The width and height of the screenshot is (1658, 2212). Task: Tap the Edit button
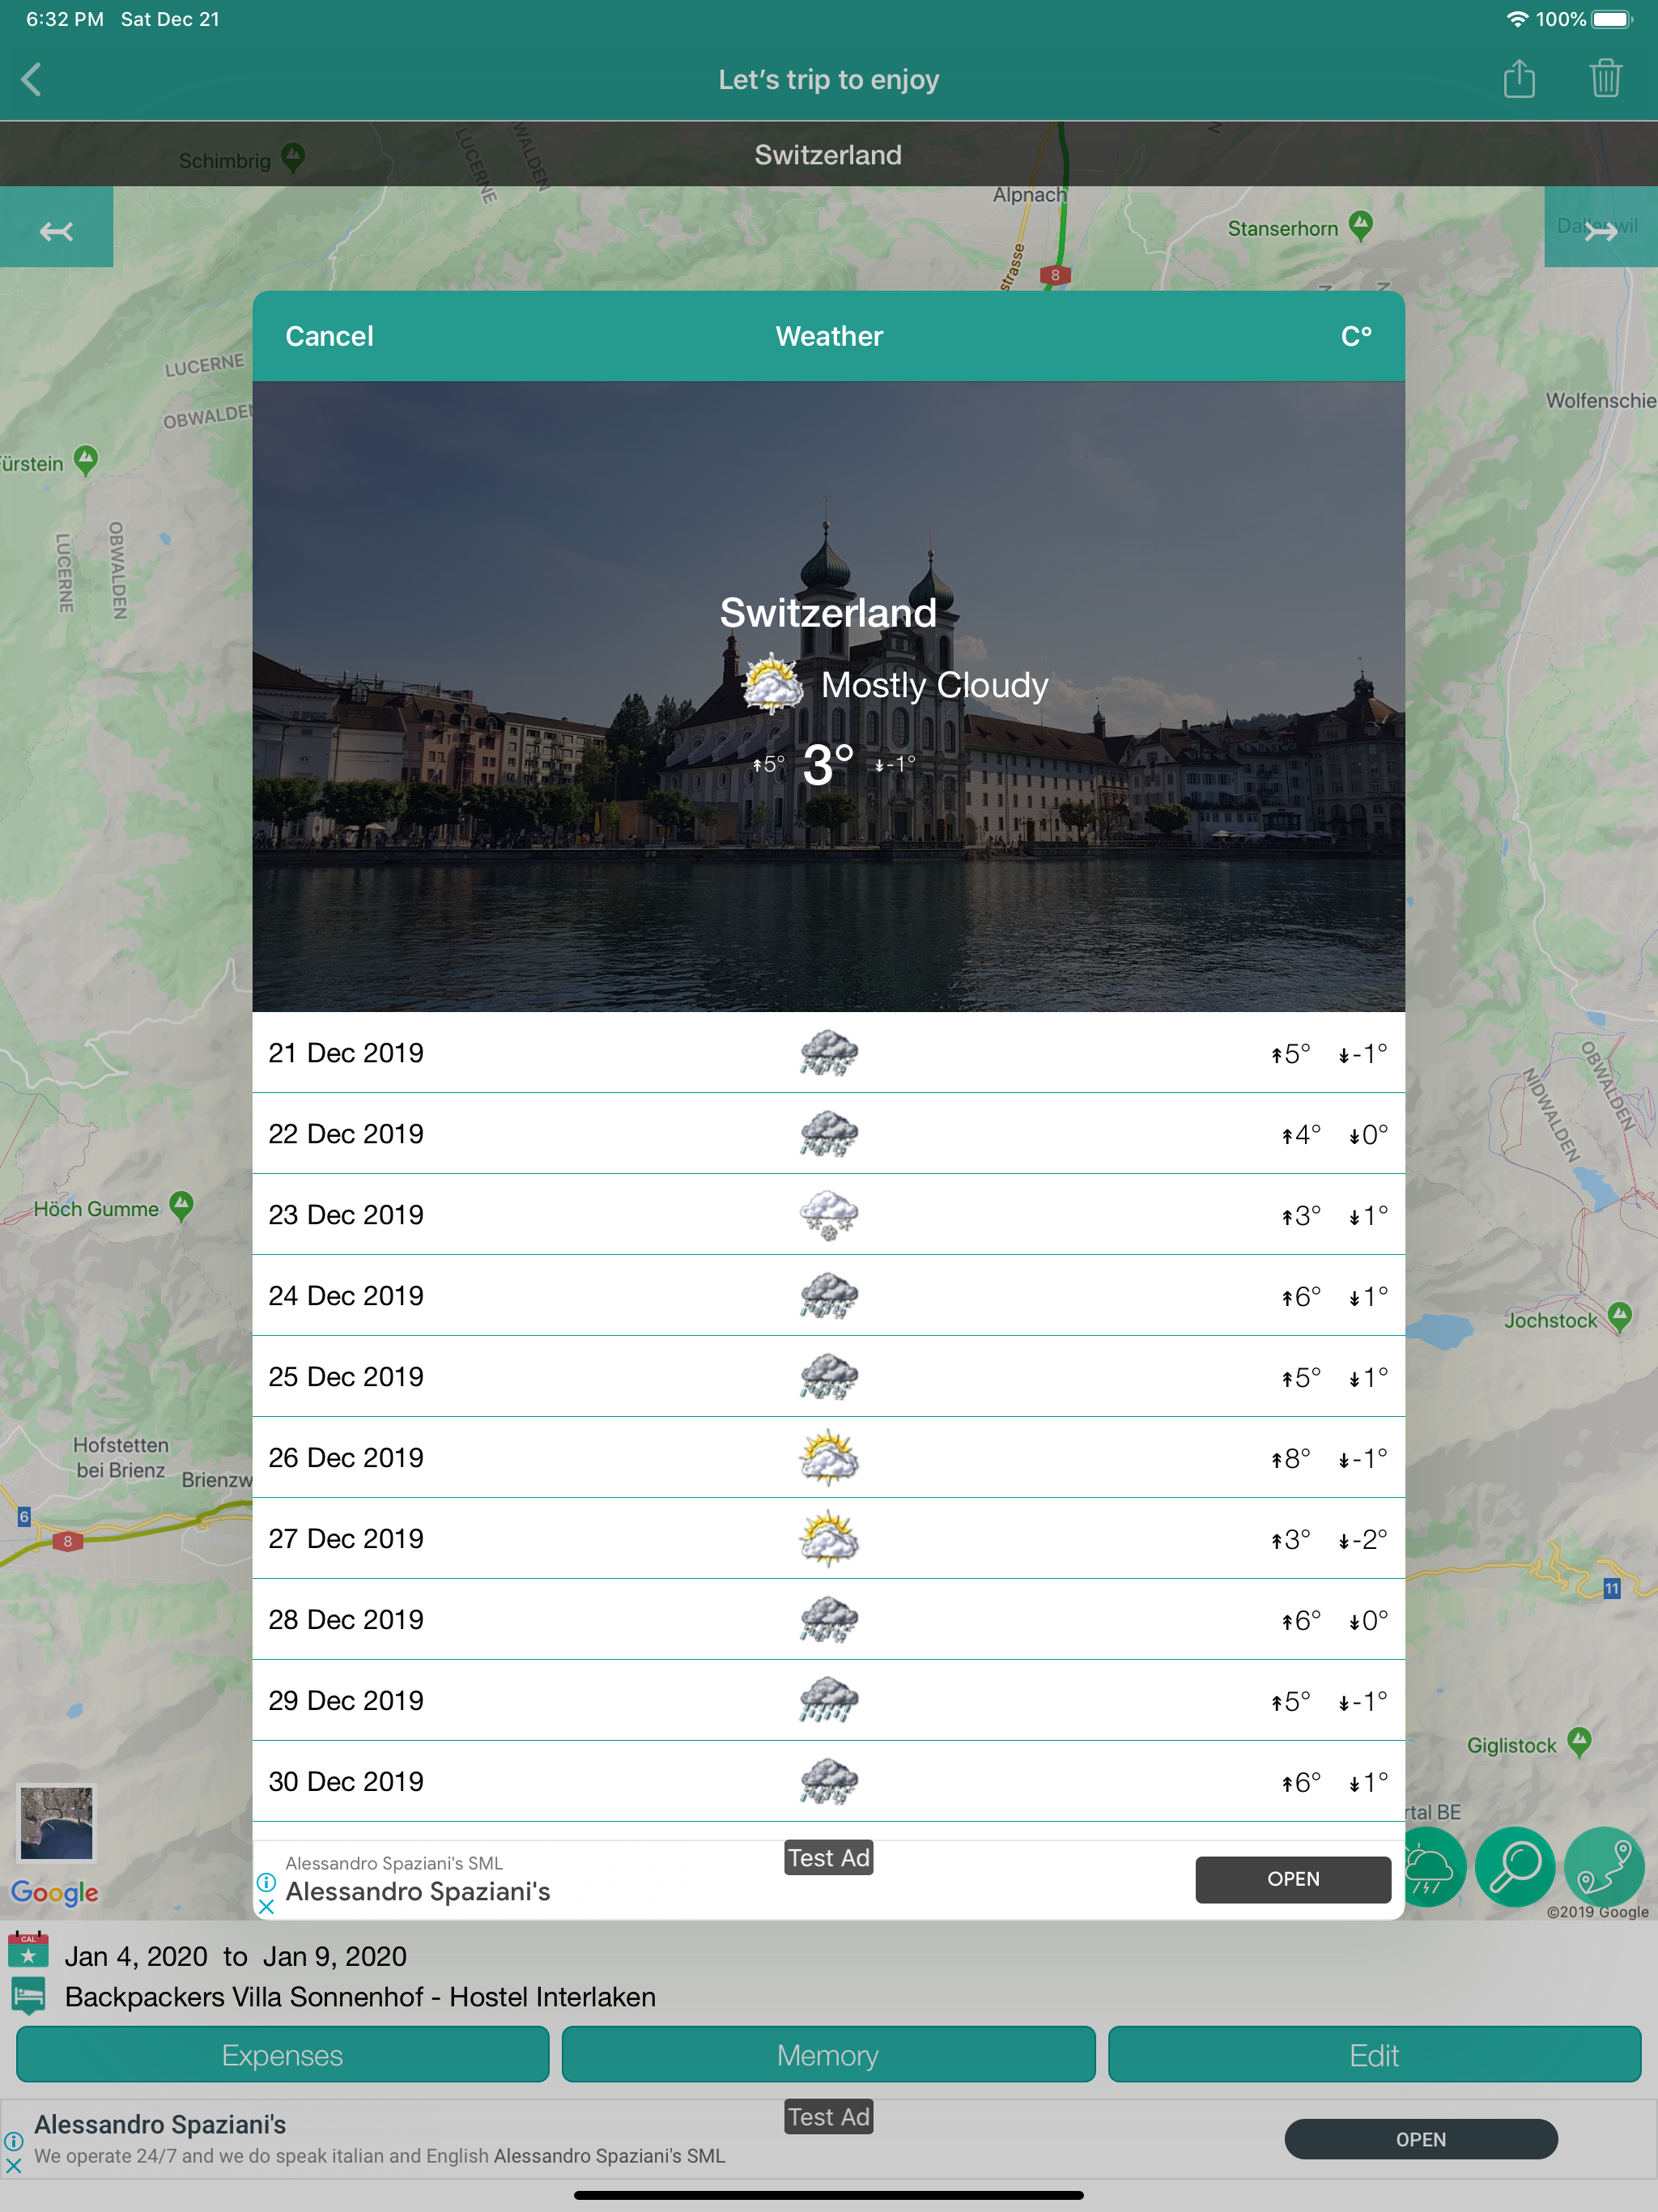pos(1374,2054)
